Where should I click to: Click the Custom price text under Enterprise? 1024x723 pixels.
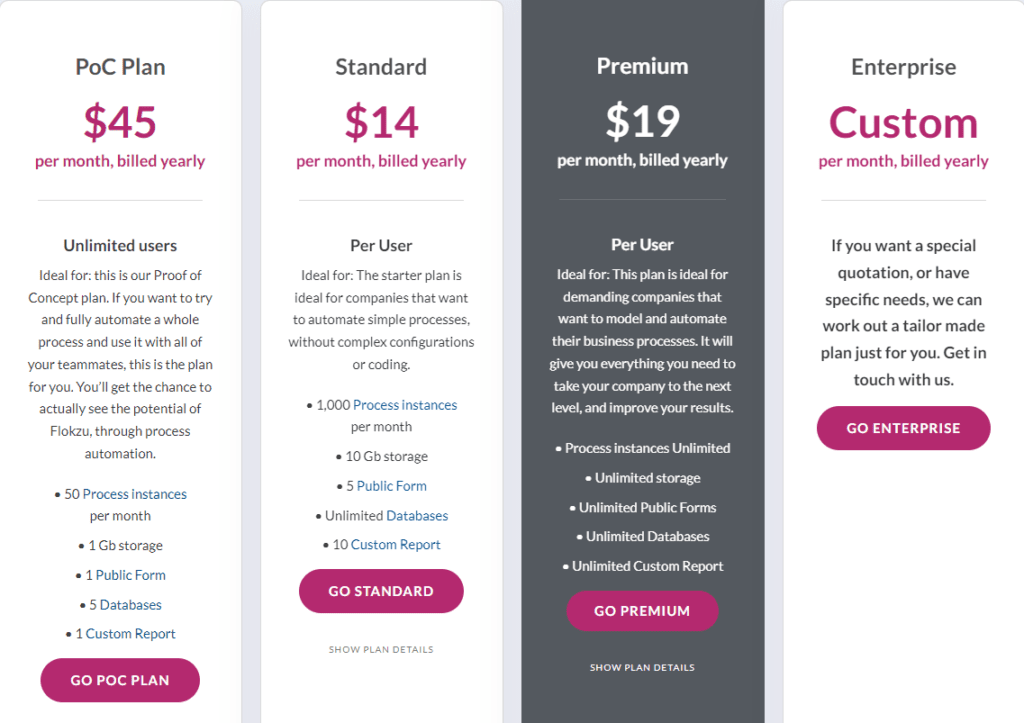(x=903, y=123)
